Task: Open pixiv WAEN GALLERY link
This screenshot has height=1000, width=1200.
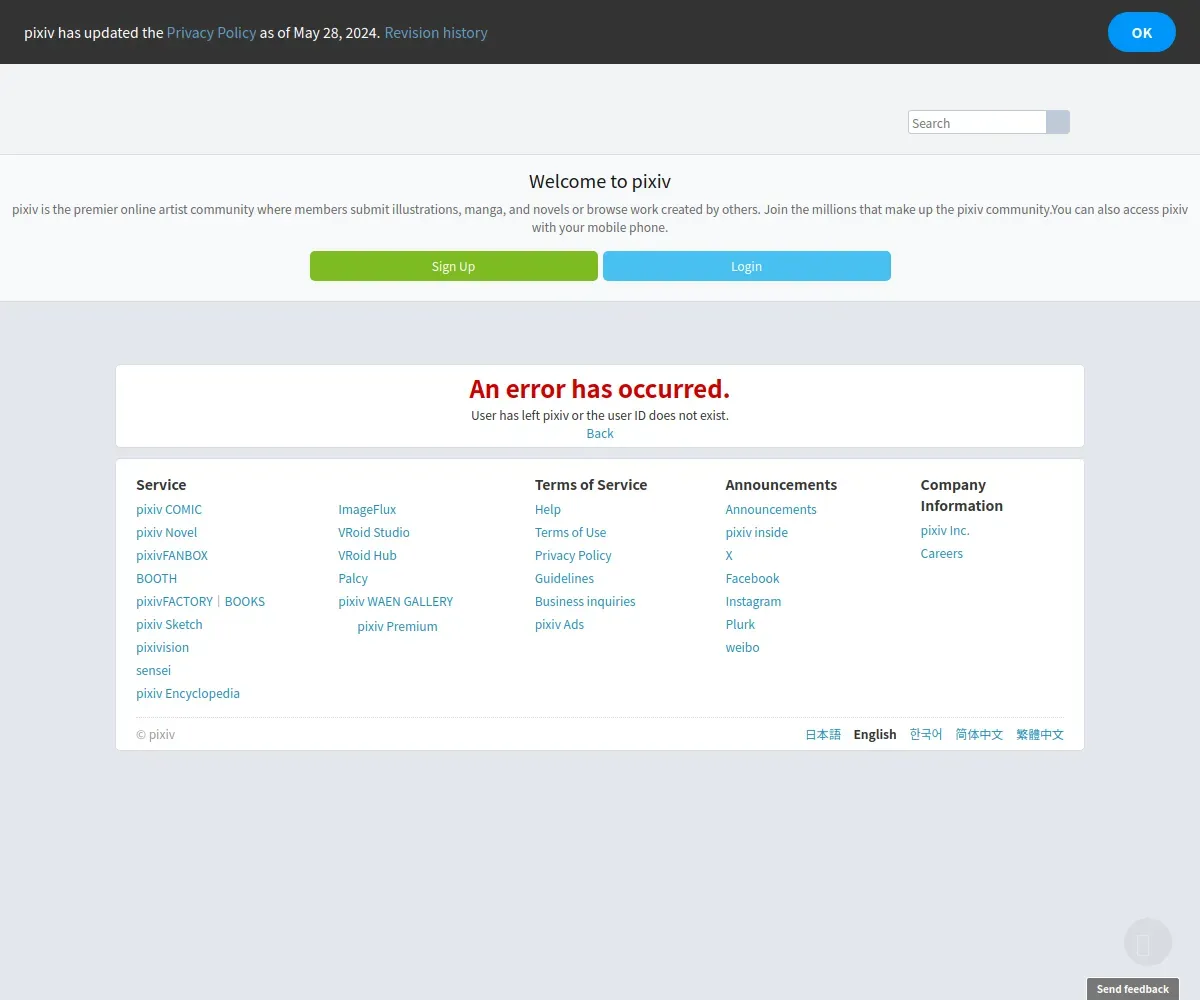Action: (x=396, y=601)
